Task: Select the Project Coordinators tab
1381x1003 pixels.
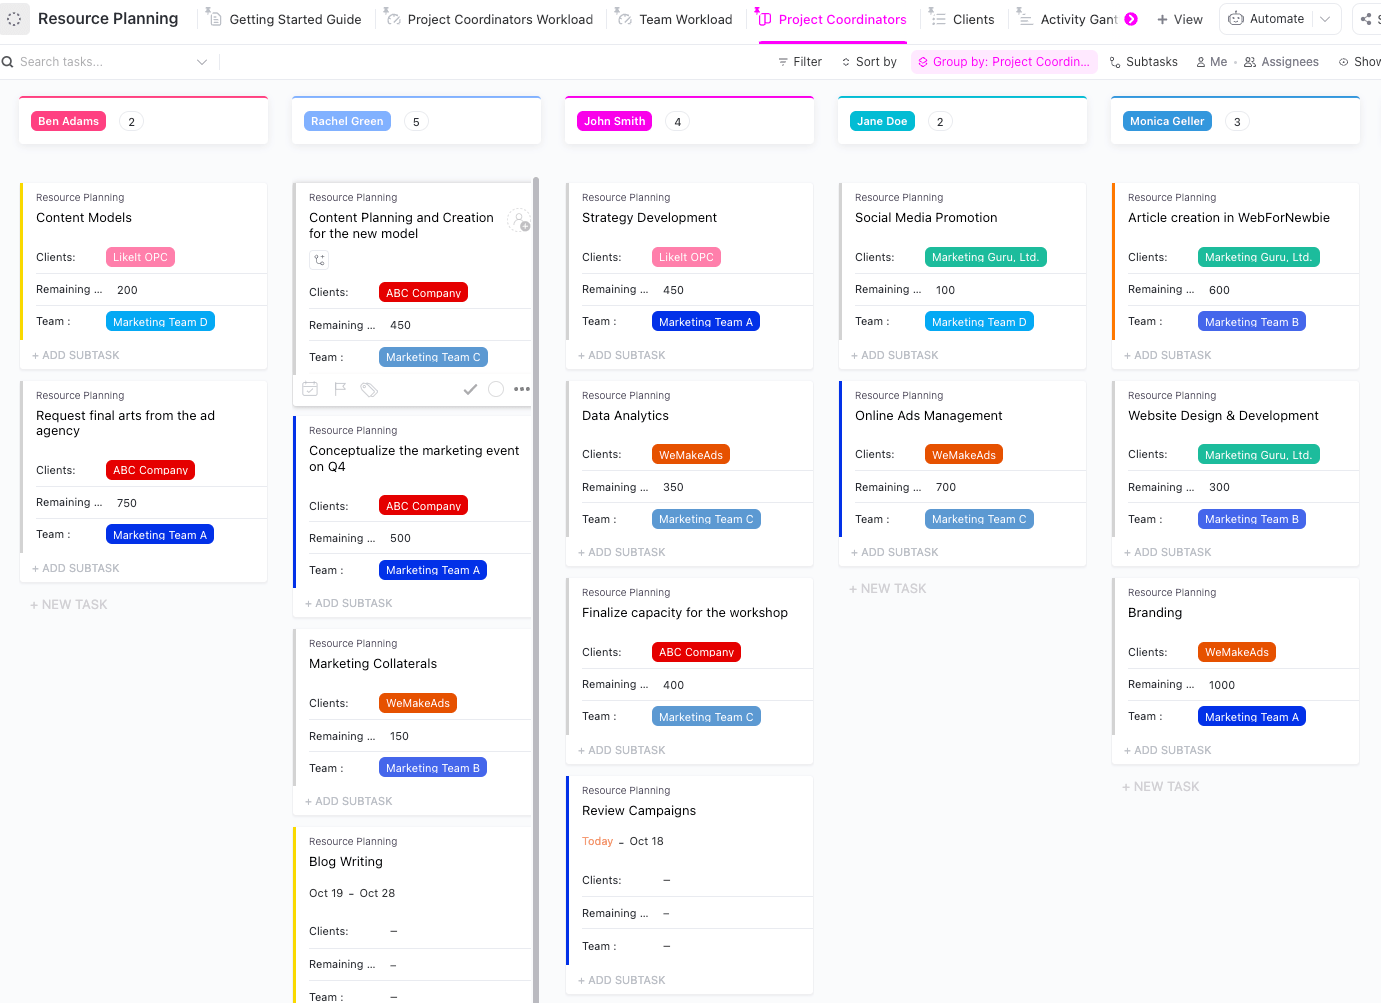Action: 832,19
